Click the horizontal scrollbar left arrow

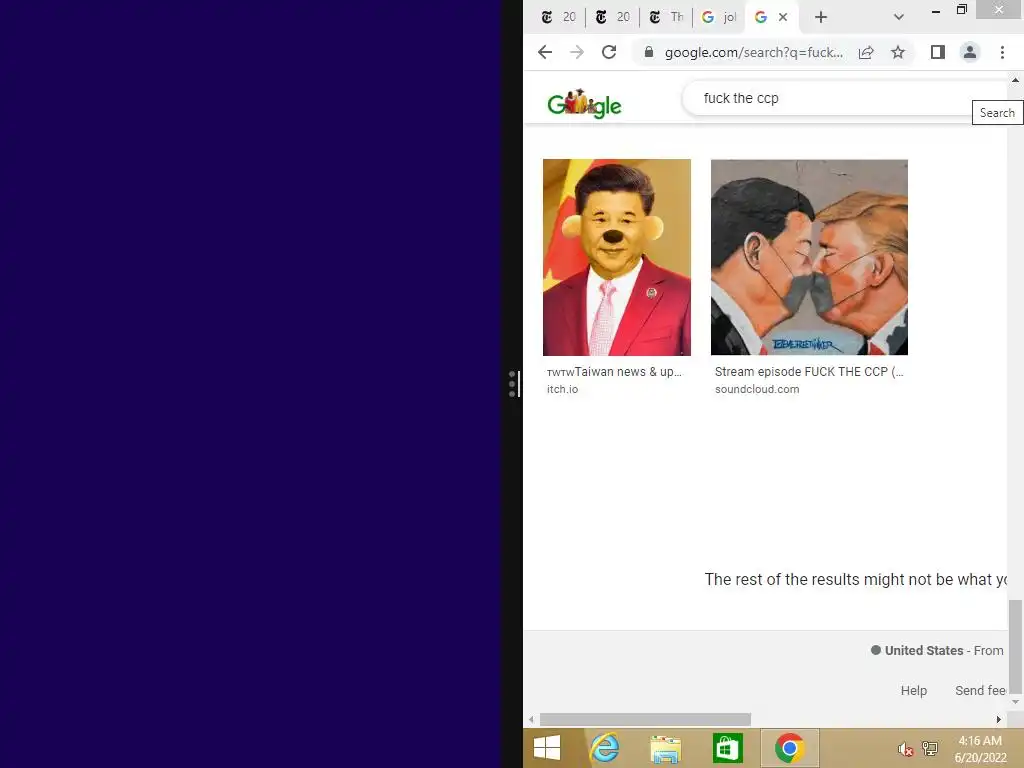pyautogui.click(x=531, y=719)
